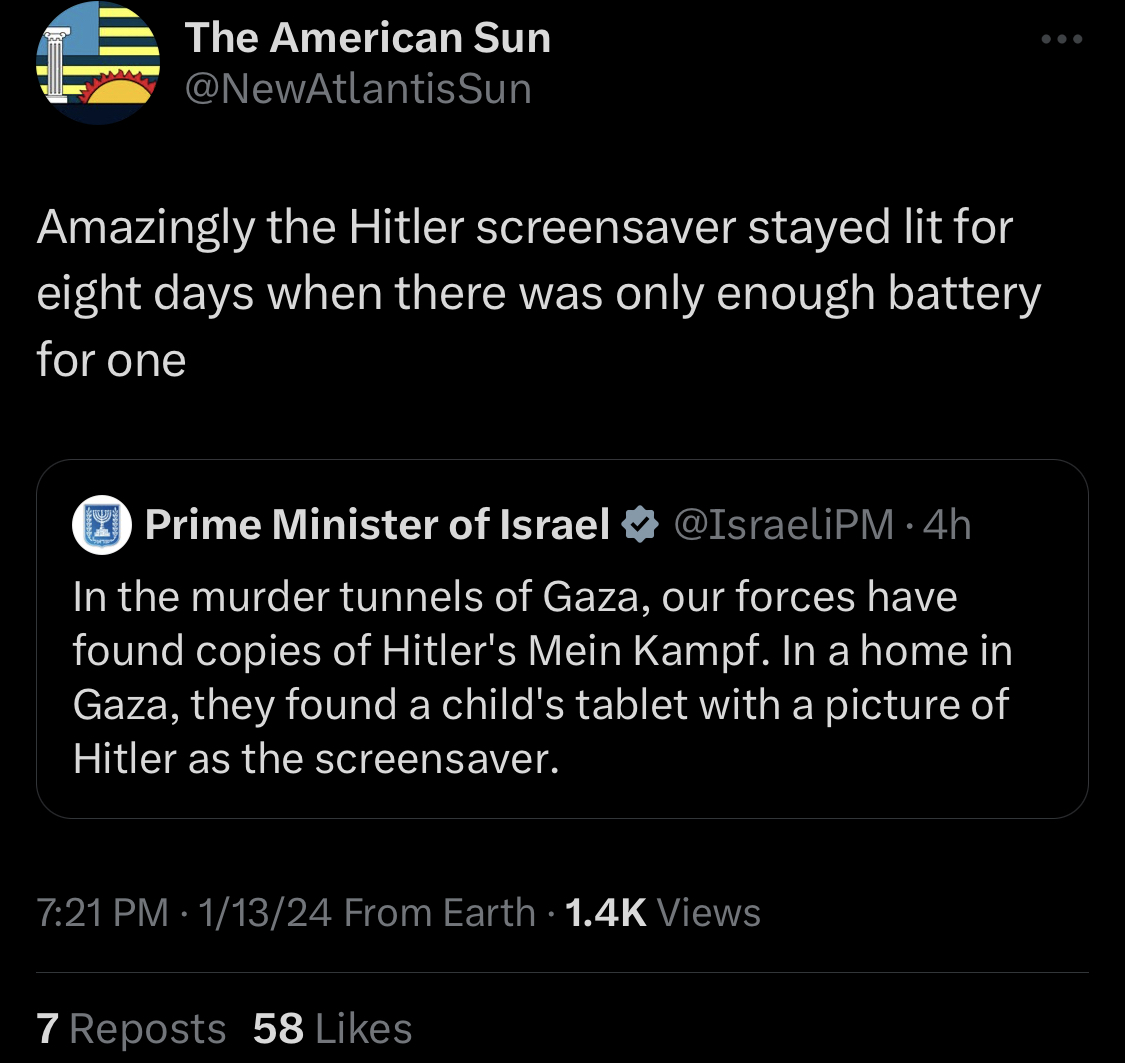View the 7 Reposts list
The height and width of the screenshot is (1063, 1125).
(x=131, y=1029)
